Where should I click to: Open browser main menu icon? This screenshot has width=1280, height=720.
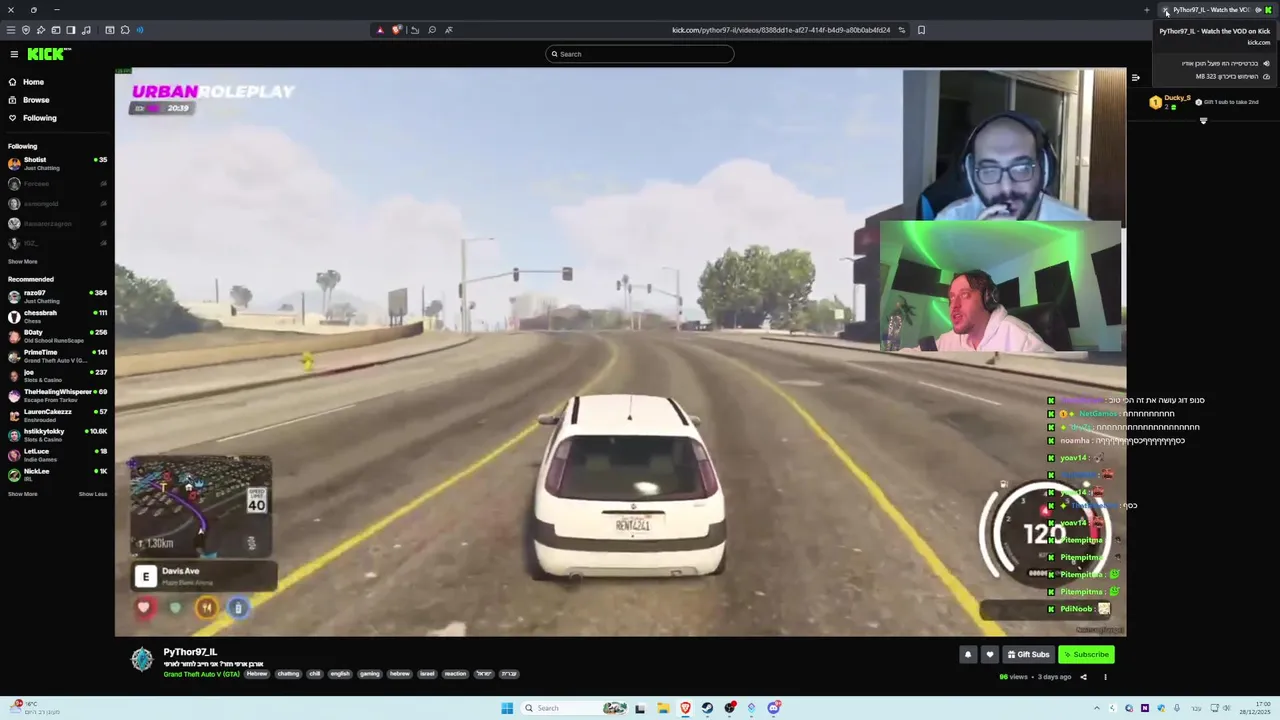tap(11, 30)
